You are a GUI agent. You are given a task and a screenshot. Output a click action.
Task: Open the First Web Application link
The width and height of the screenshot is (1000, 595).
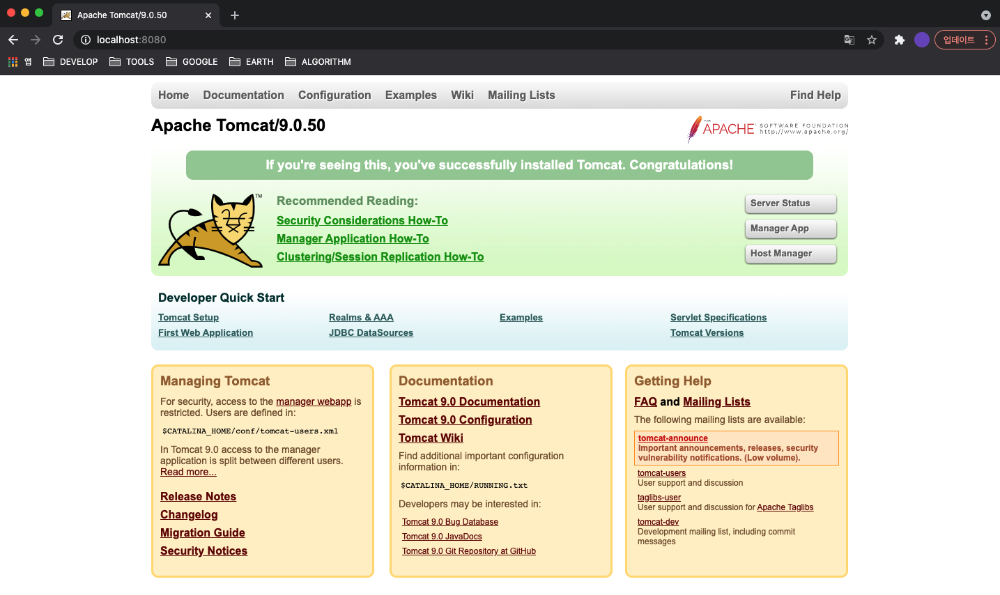tap(205, 333)
